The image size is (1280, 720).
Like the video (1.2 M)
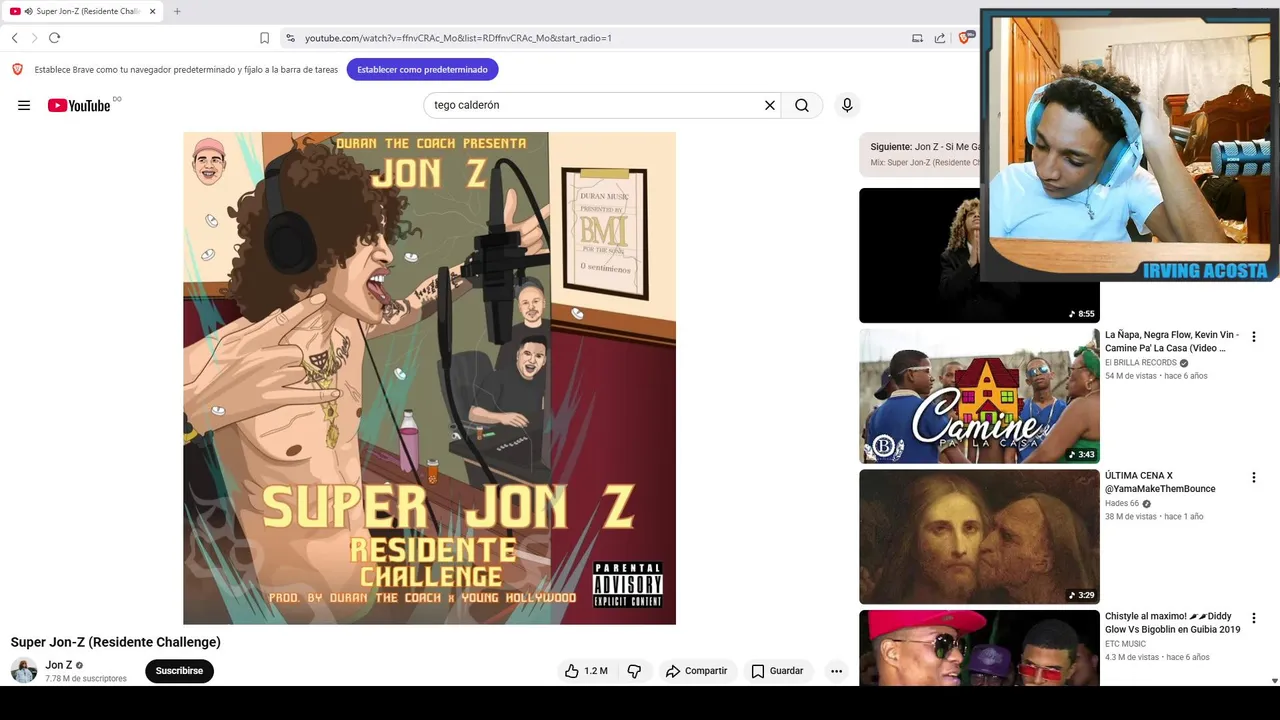coord(586,671)
